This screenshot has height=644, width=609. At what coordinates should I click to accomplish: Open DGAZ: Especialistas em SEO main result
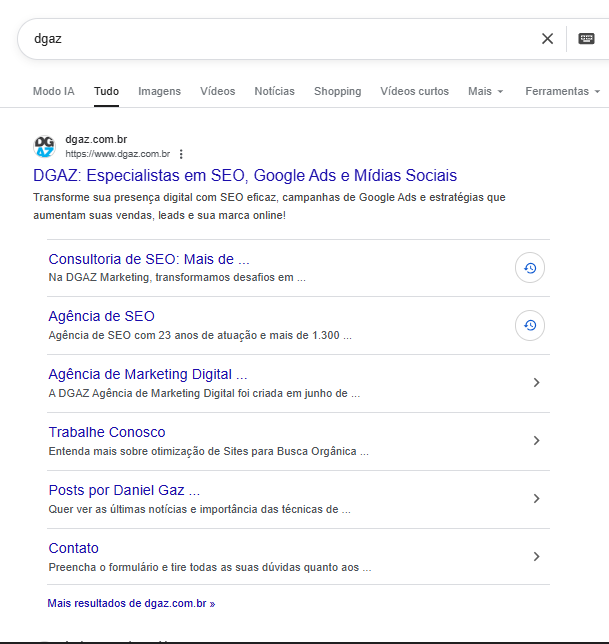[x=245, y=175]
